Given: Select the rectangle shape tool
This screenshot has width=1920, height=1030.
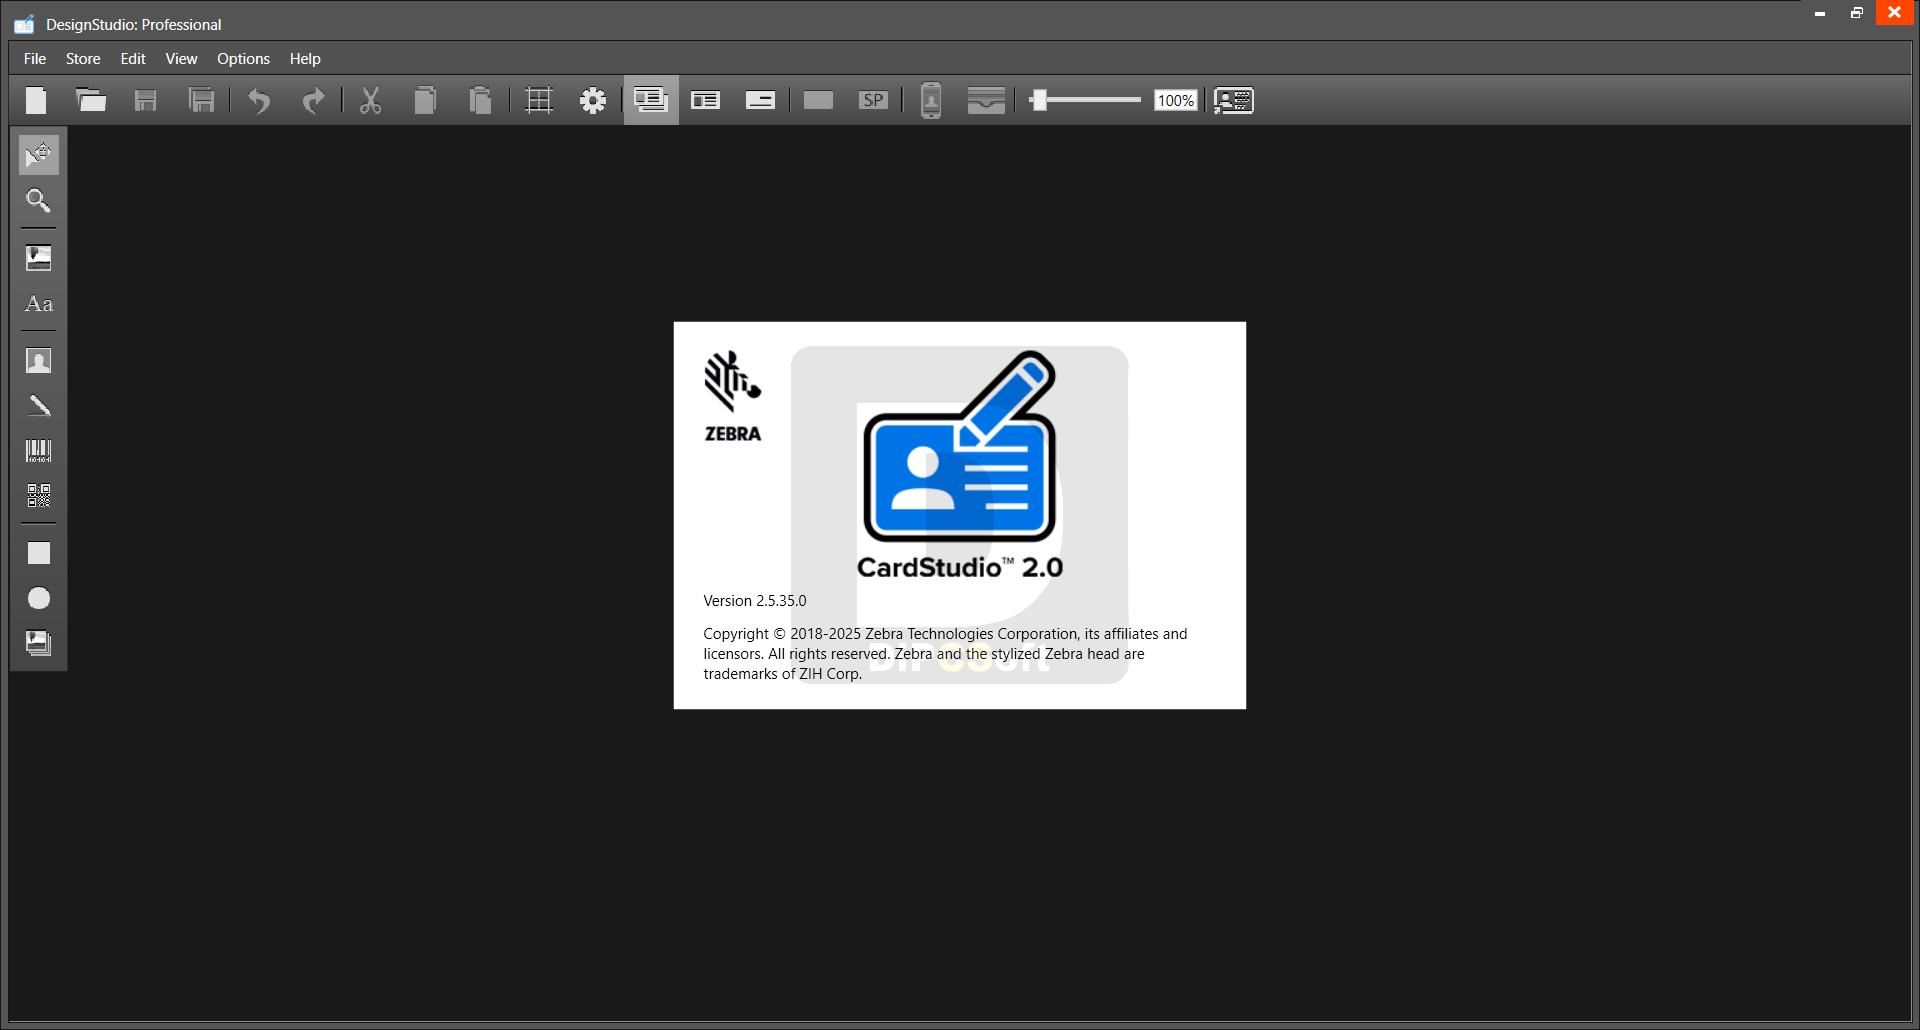Looking at the screenshot, I should [x=39, y=553].
